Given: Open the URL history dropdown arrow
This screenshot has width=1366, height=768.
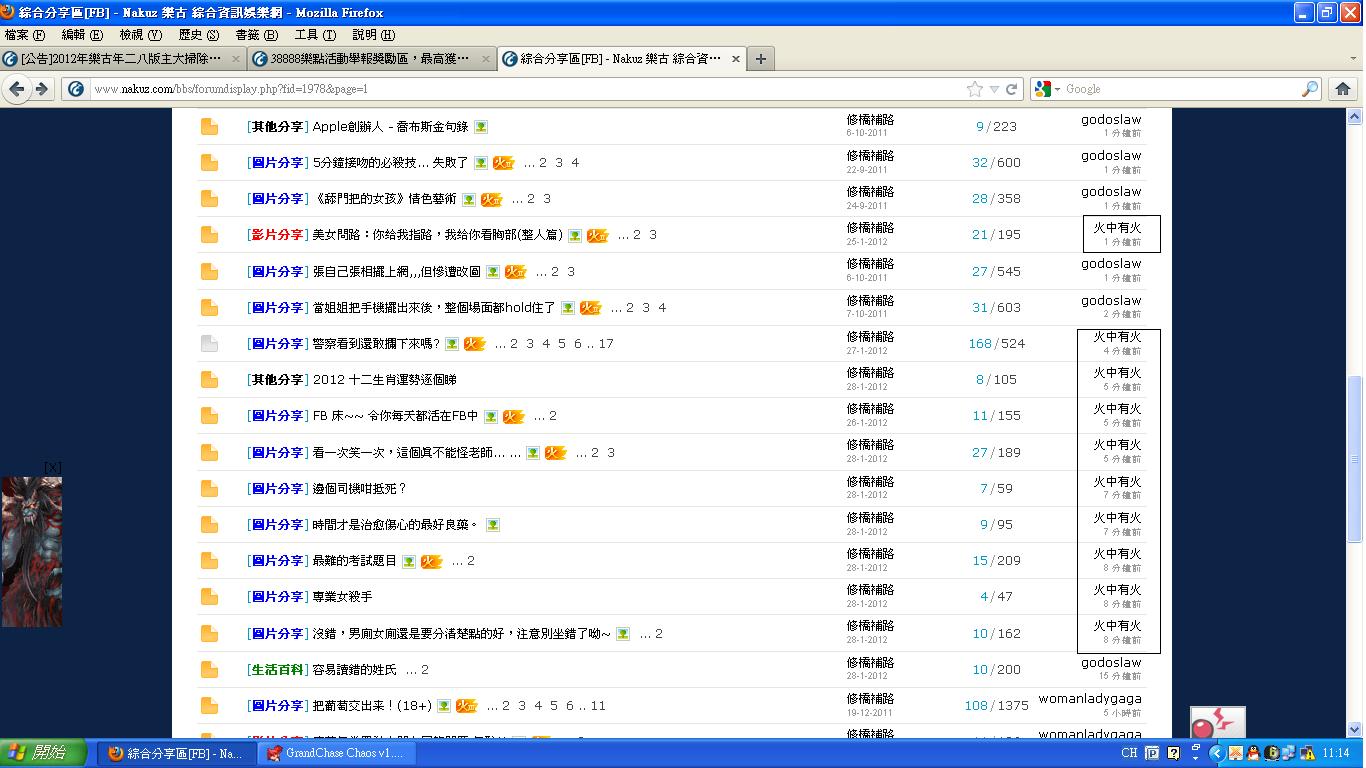Looking at the screenshot, I should coord(994,89).
